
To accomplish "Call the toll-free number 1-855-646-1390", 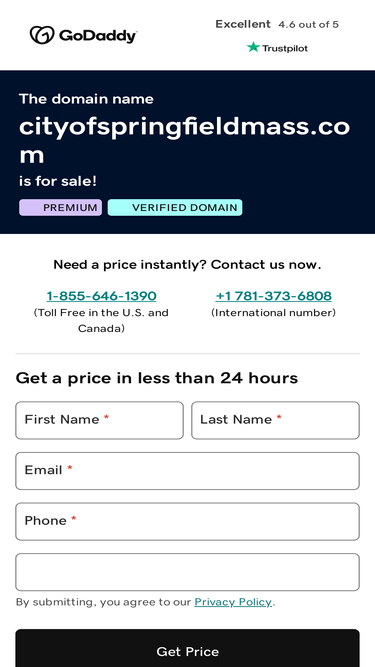I will coord(101,296).
